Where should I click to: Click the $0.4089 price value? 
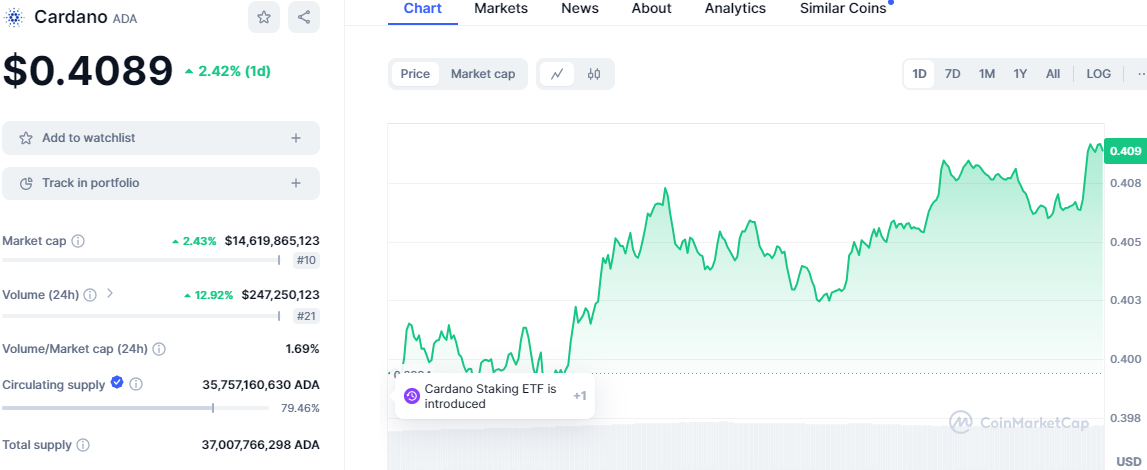(x=89, y=71)
